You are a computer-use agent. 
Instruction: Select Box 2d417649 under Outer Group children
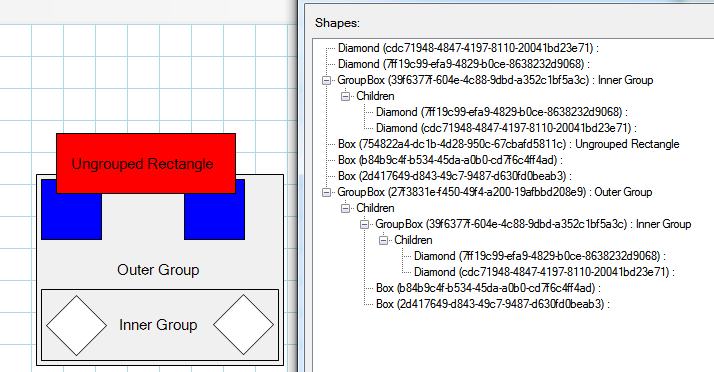pos(493,304)
